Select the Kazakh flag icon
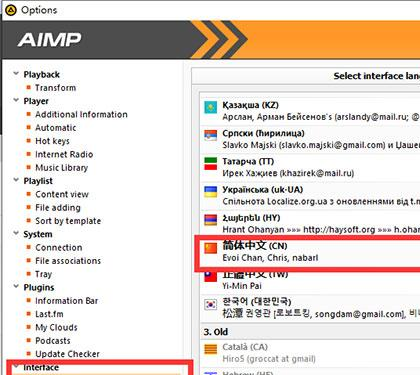Screen dimensions: 420x375 210,107
